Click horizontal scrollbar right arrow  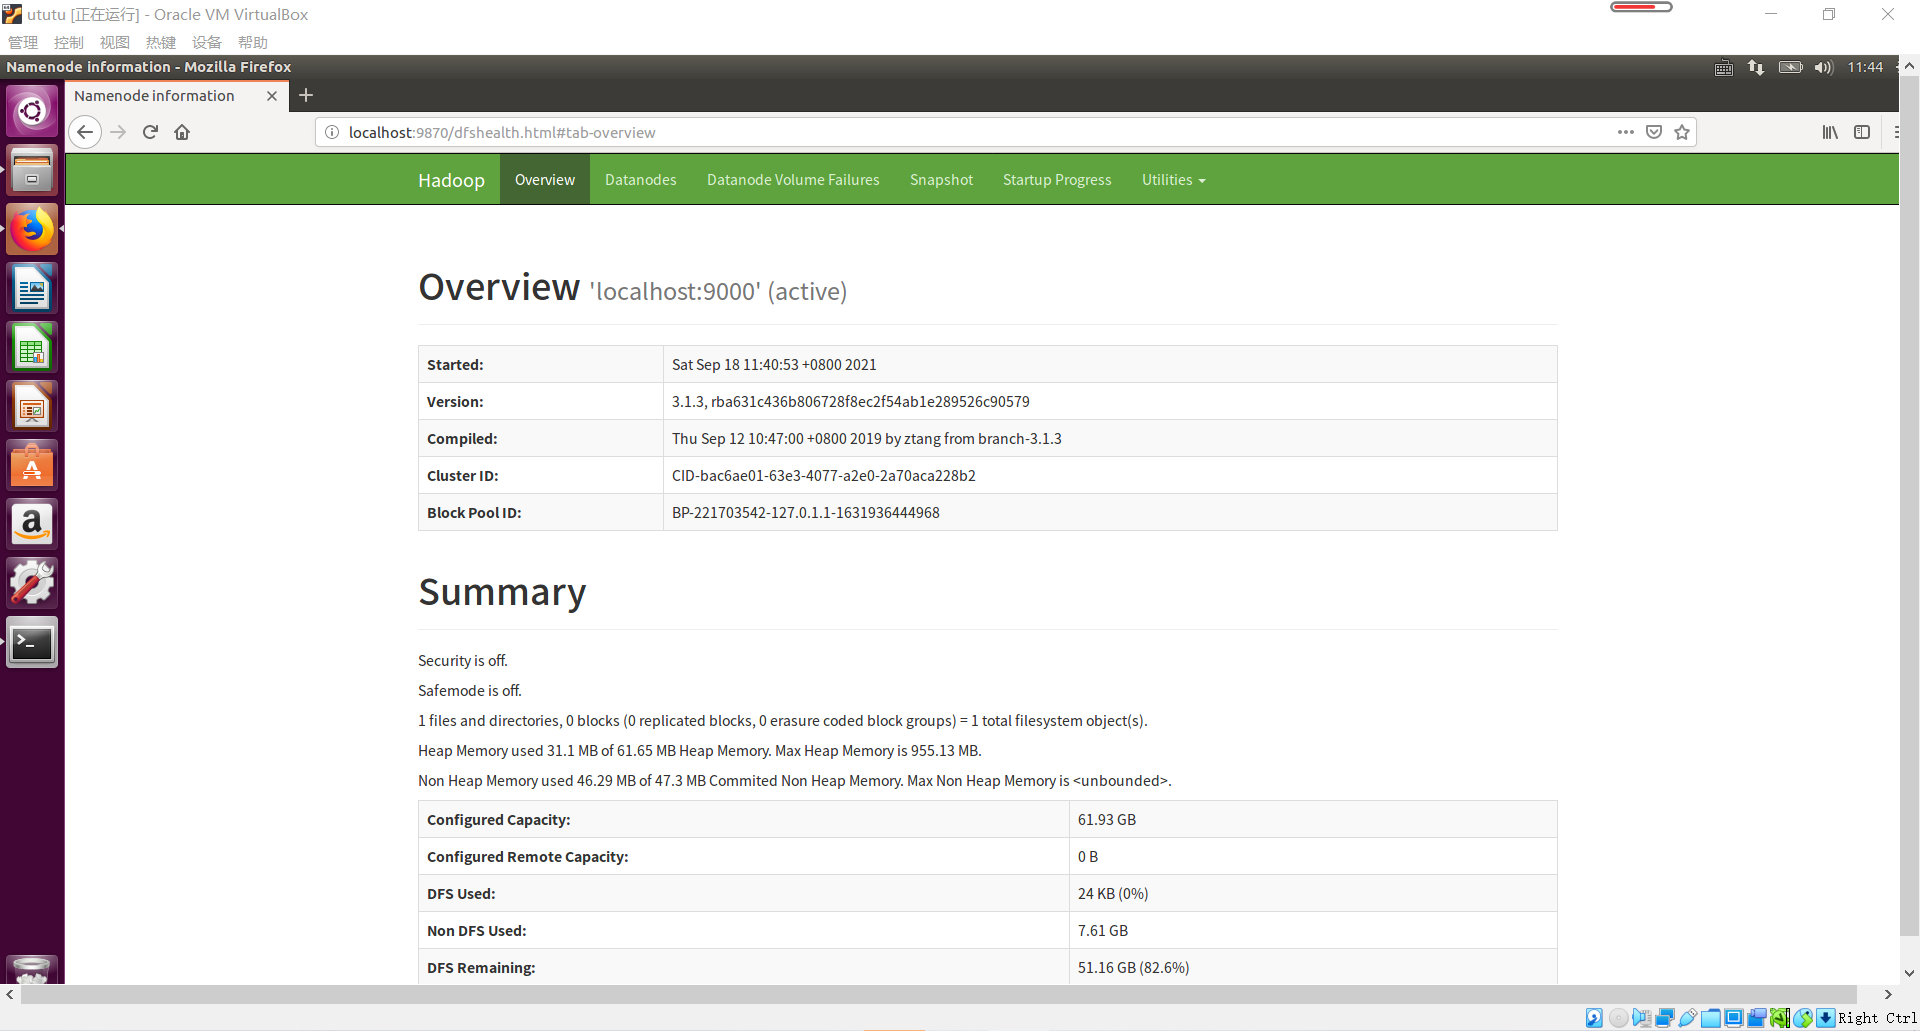(1888, 995)
